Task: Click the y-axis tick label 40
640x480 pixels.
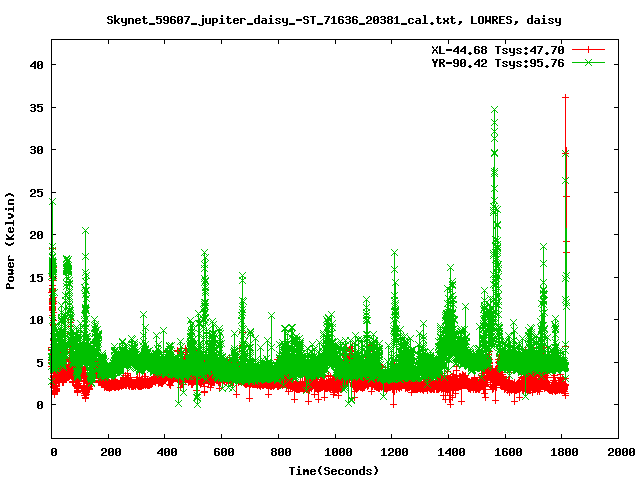Action: tap(37, 65)
